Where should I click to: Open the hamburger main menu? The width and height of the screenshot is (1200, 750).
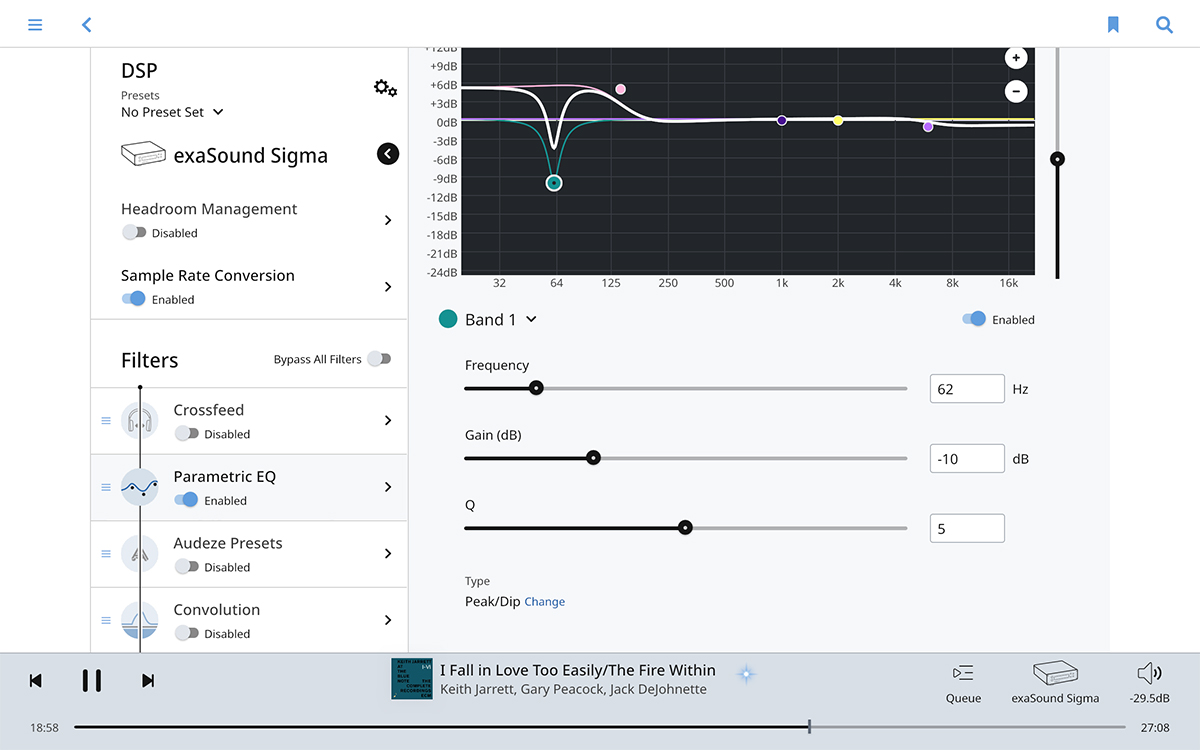35,25
